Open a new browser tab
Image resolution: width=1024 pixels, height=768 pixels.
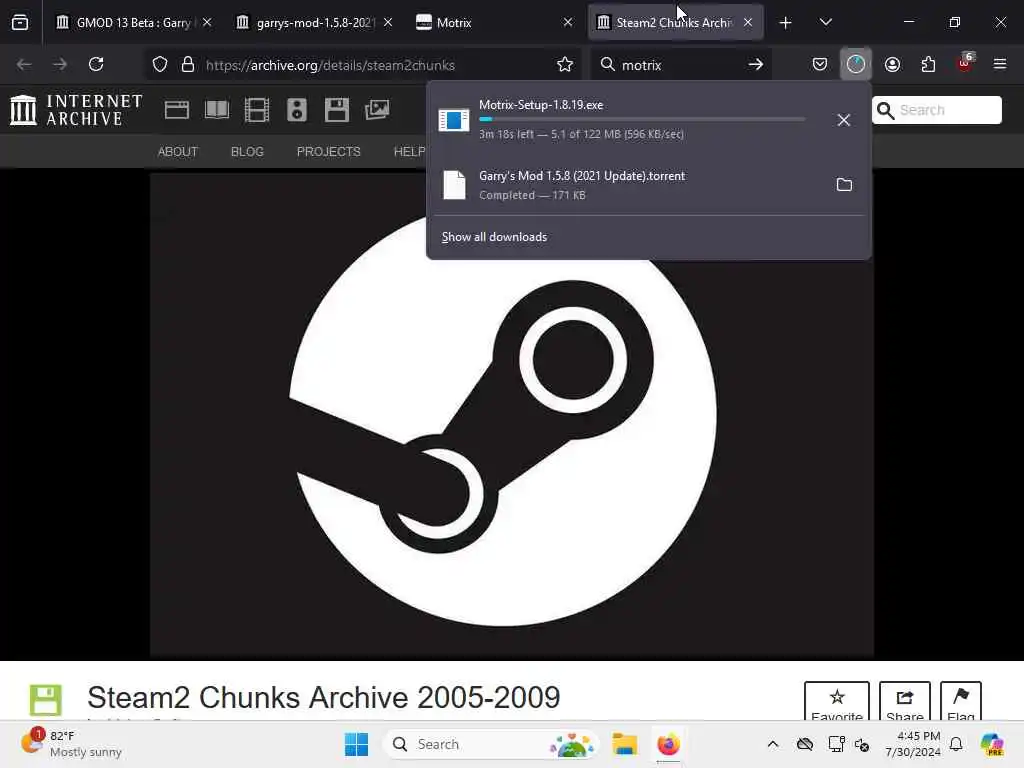pyautogui.click(x=786, y=23)
